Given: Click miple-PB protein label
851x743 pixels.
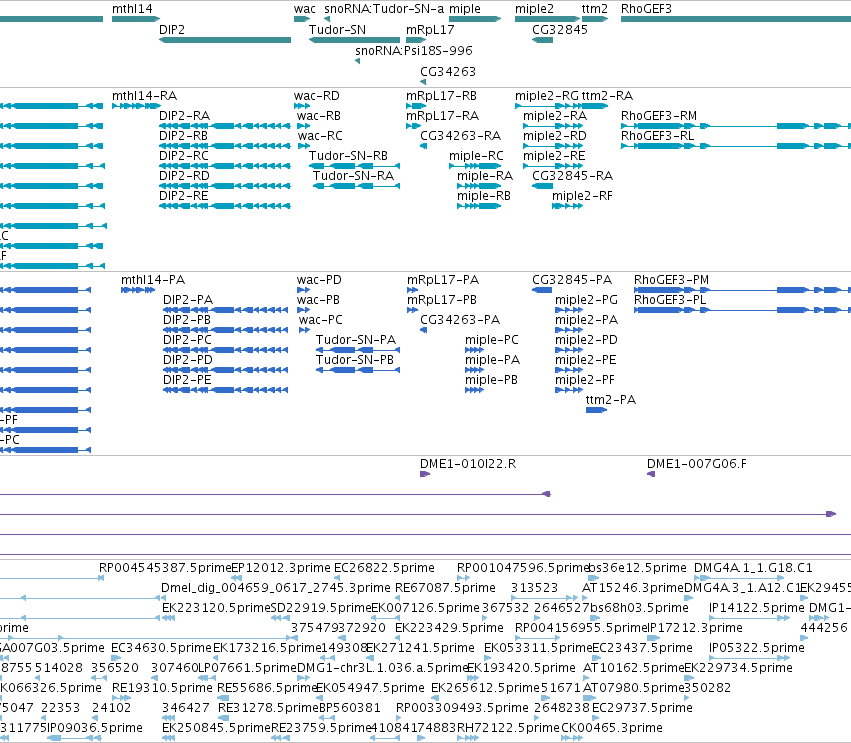Looking at the screenshot, I should (x=491, y=380).
